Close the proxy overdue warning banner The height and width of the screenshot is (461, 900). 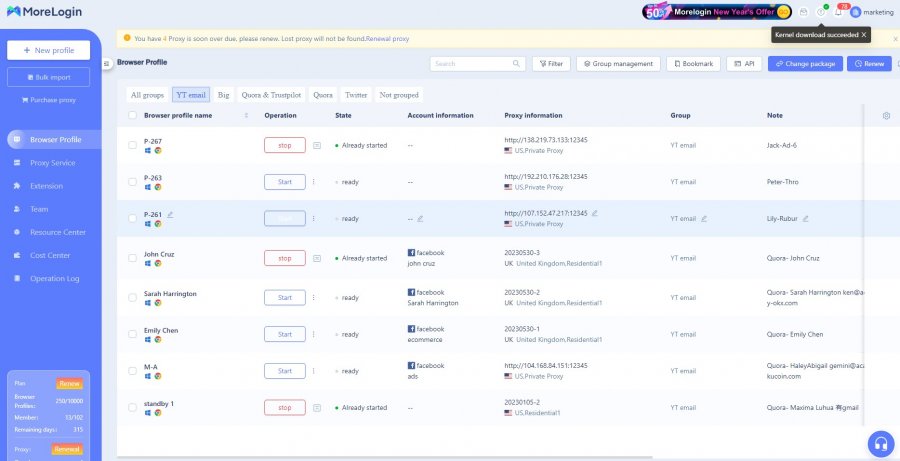(x=895, y=39)
